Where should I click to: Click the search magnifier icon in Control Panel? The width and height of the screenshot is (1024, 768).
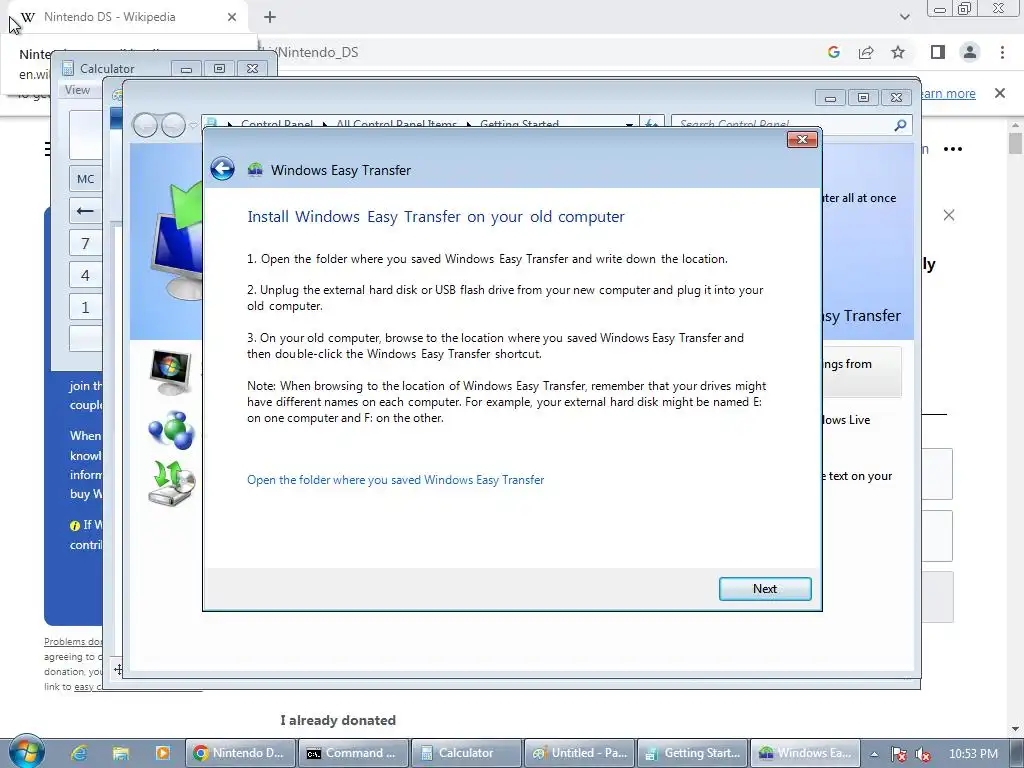pyautogui.click(x=900, y=125)
